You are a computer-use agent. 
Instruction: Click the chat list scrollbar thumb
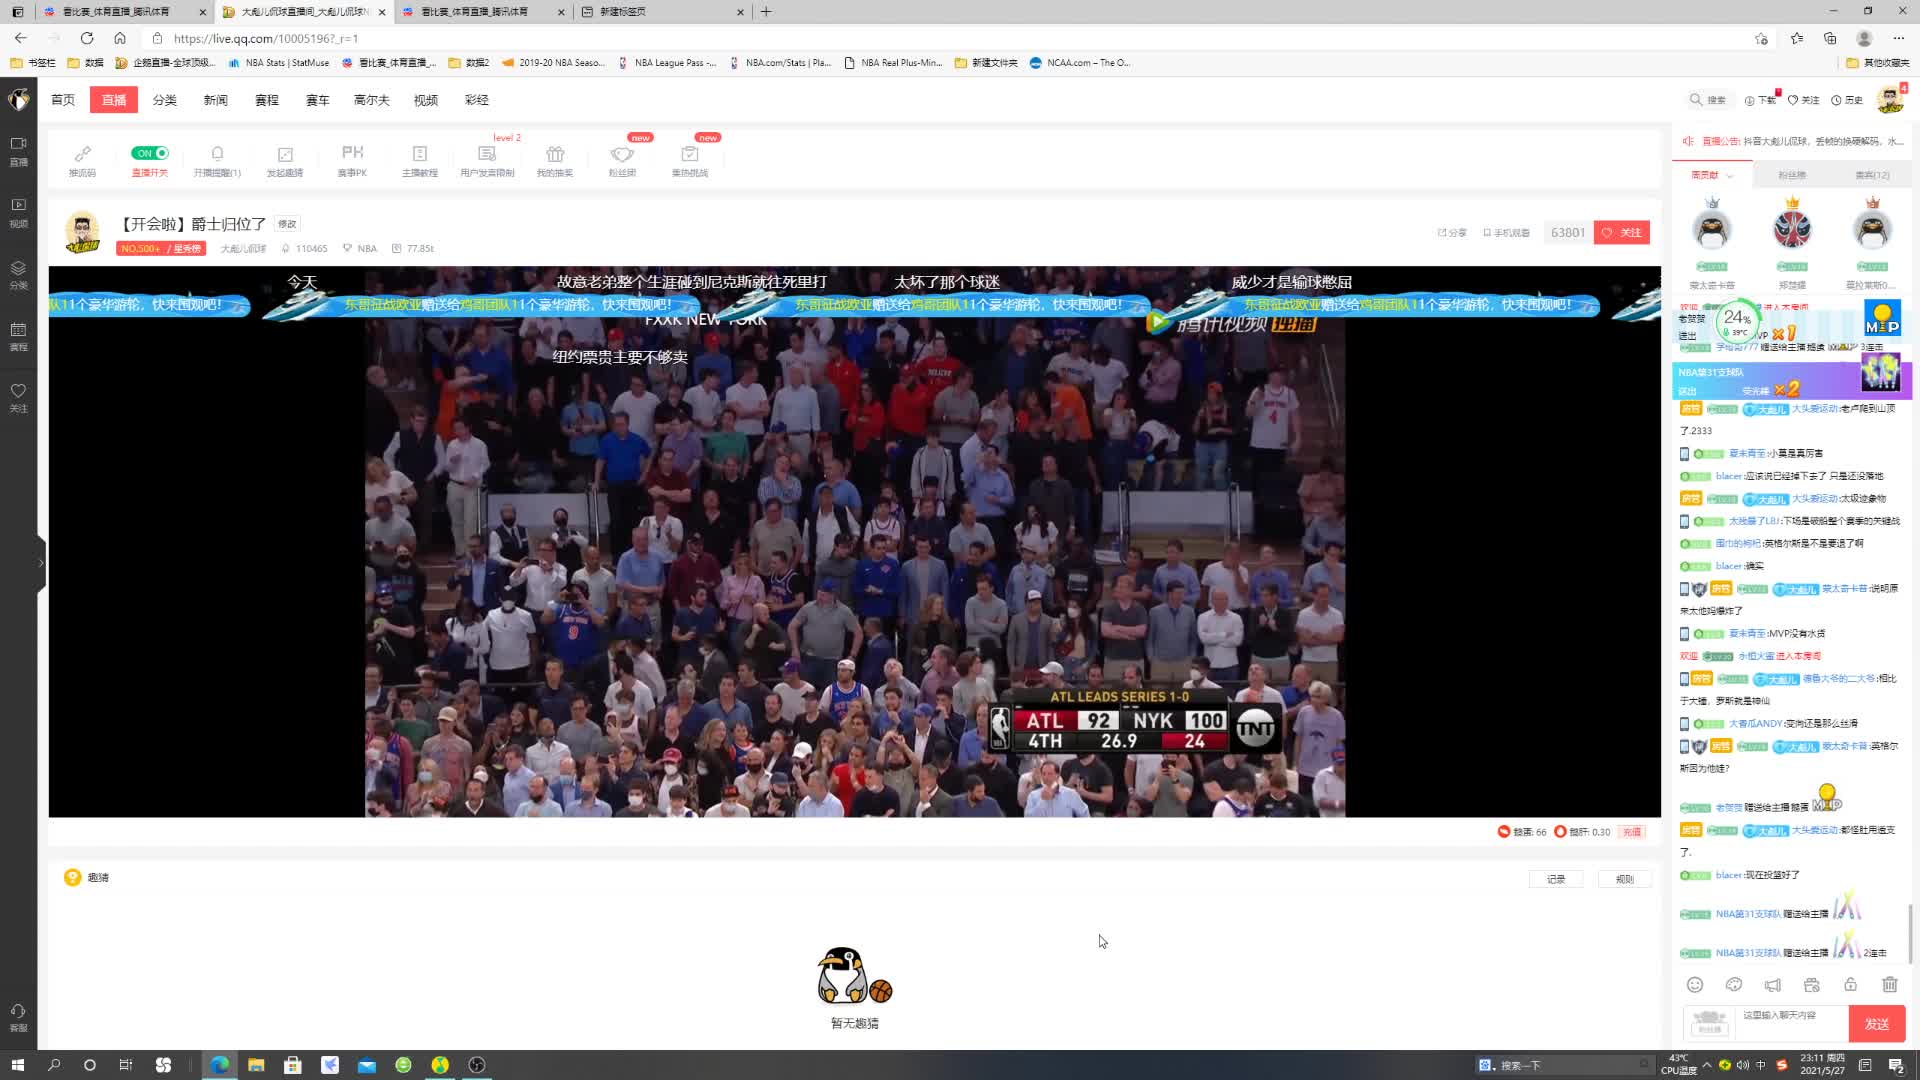tap(1910, 932)
